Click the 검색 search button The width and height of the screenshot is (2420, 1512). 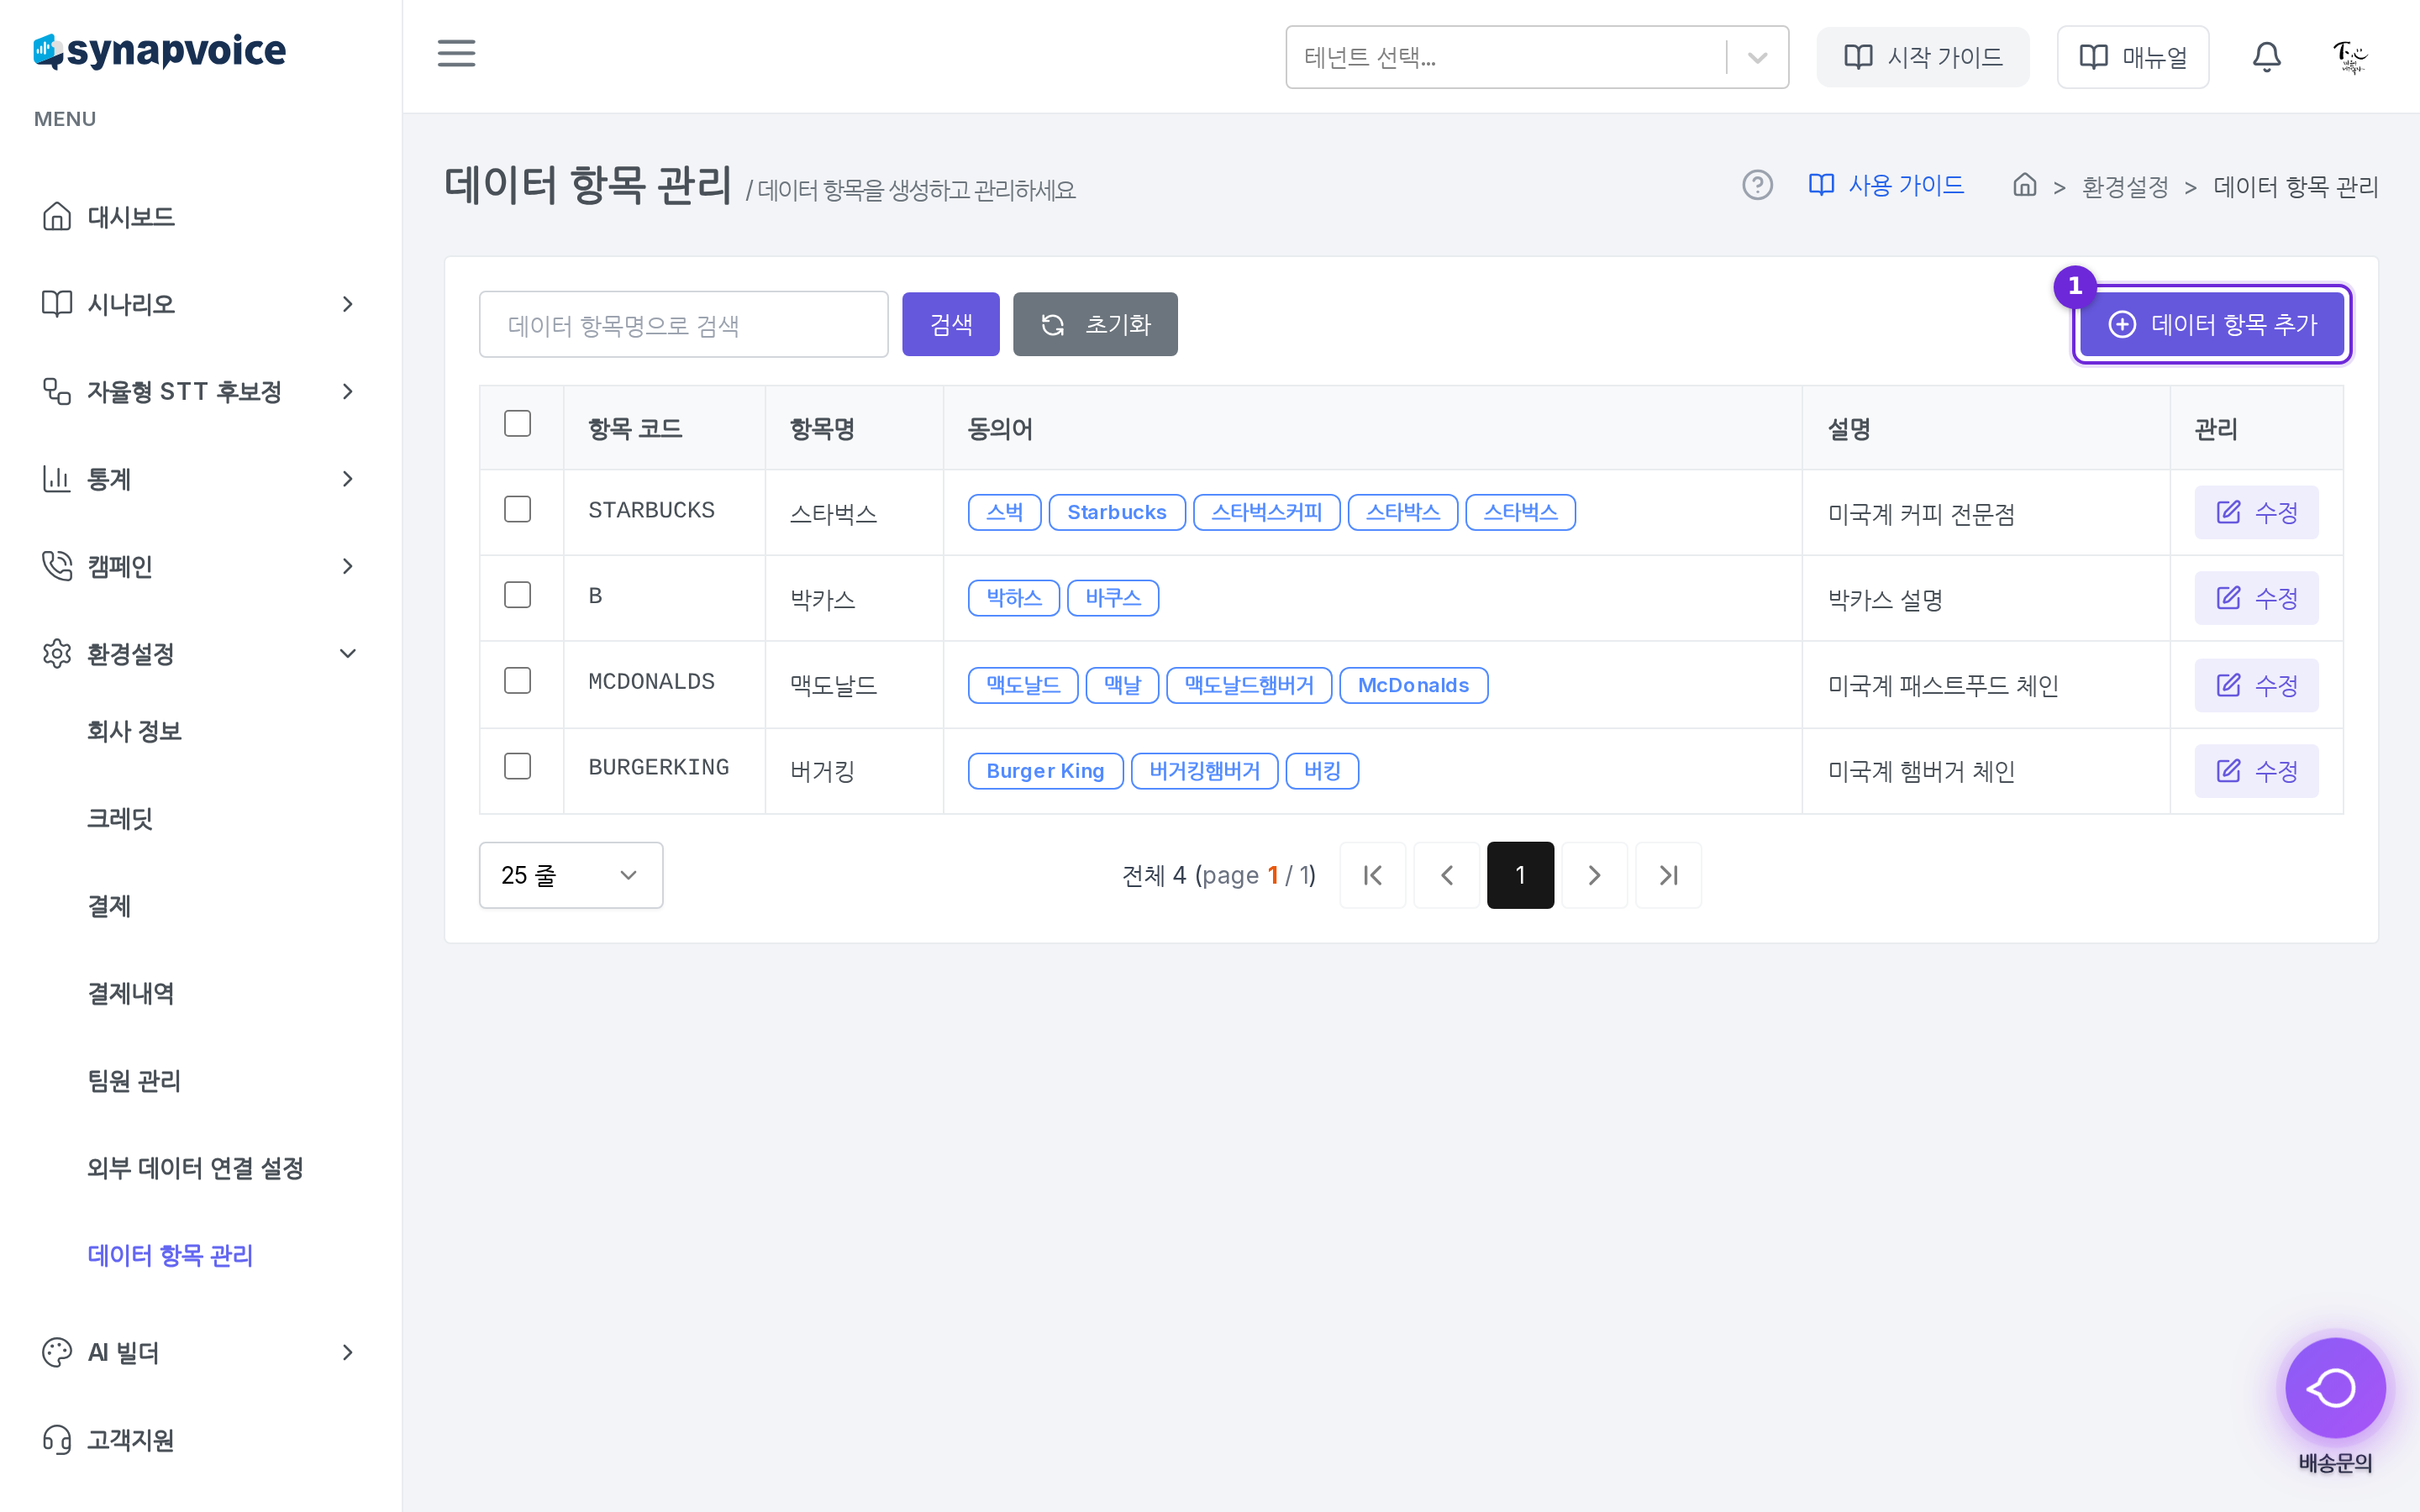pyautogui.click(x=950, y=324)
